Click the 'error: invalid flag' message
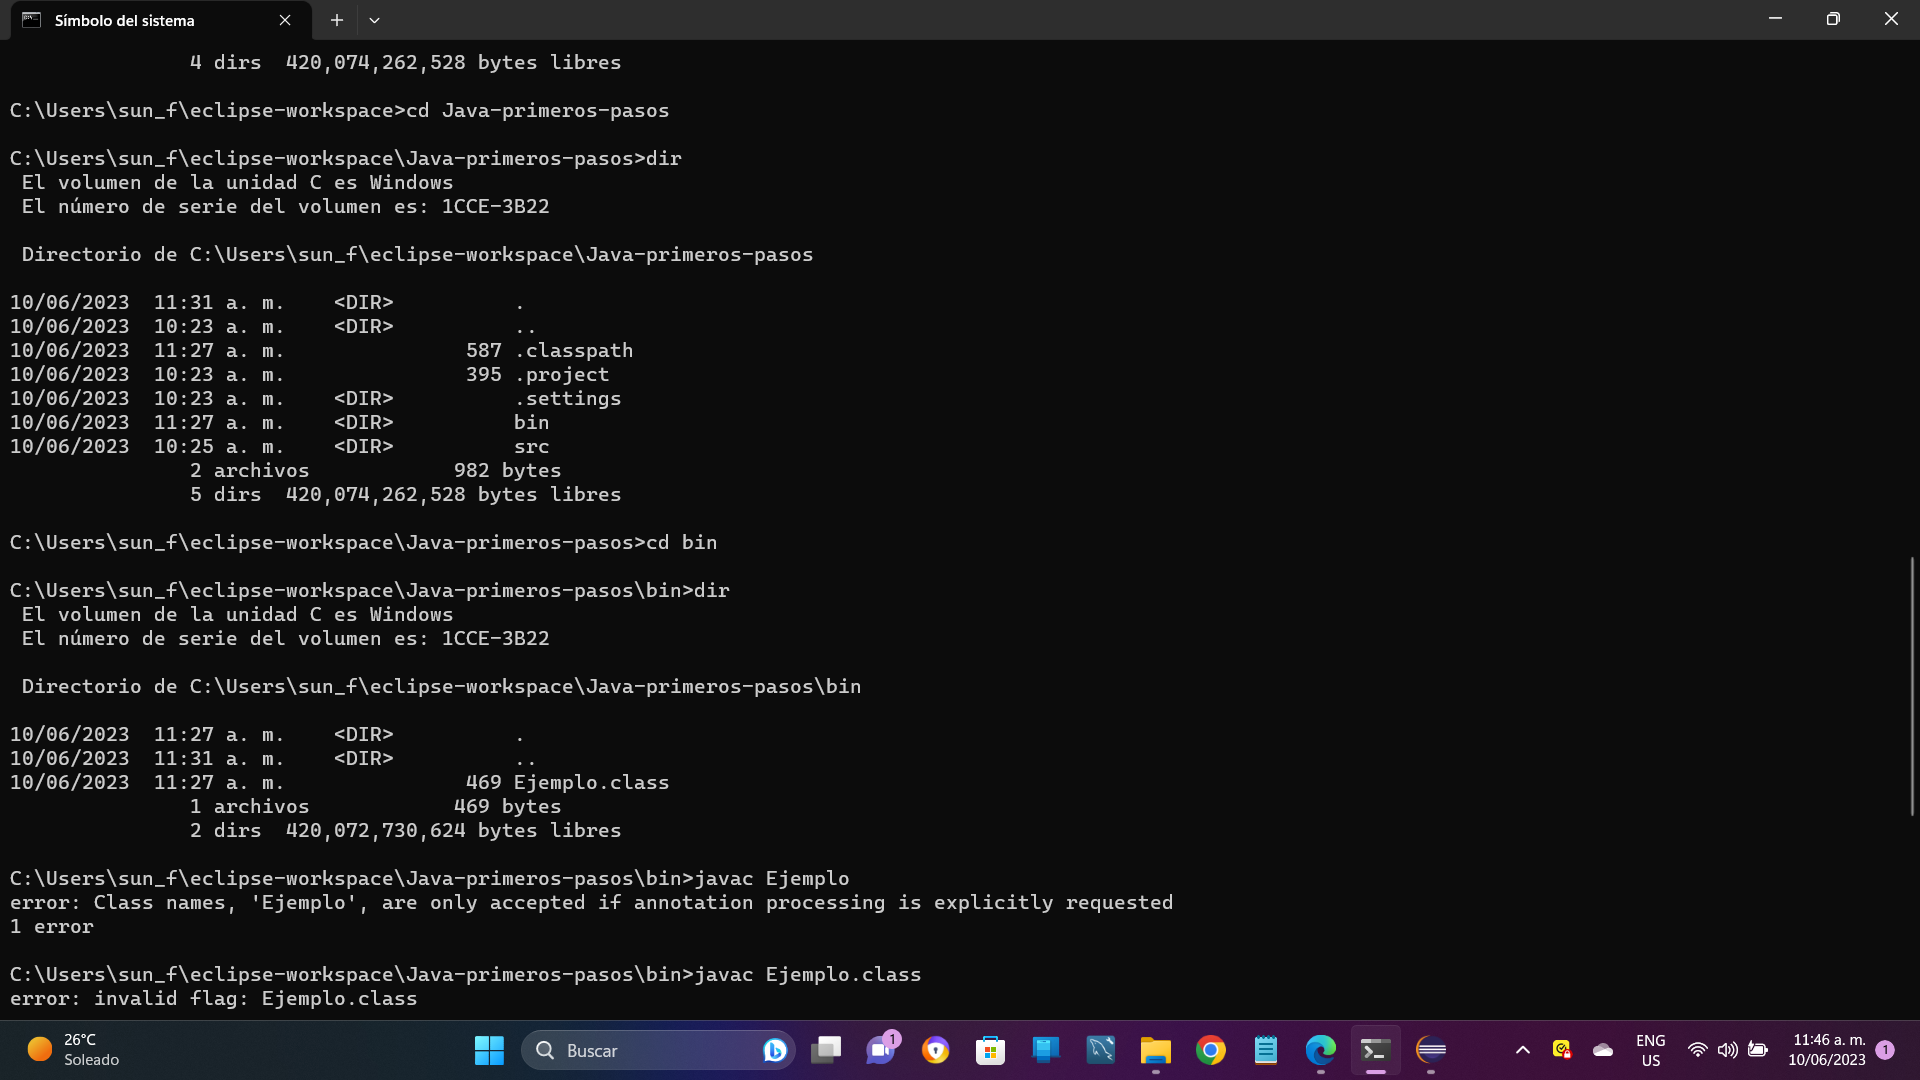This screenshot has width=1920, height=1080. click(214, 999)
